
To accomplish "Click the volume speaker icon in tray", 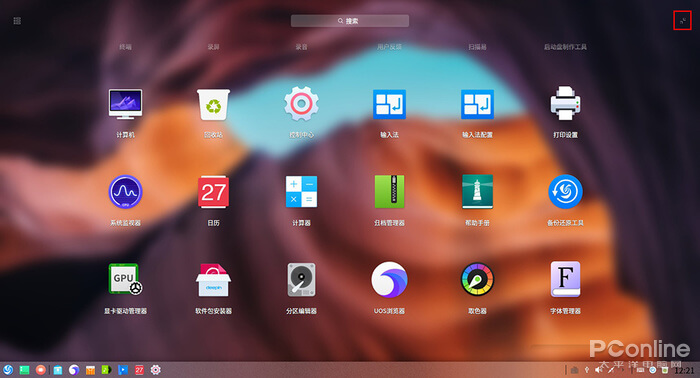I will (x=598, y=370).
